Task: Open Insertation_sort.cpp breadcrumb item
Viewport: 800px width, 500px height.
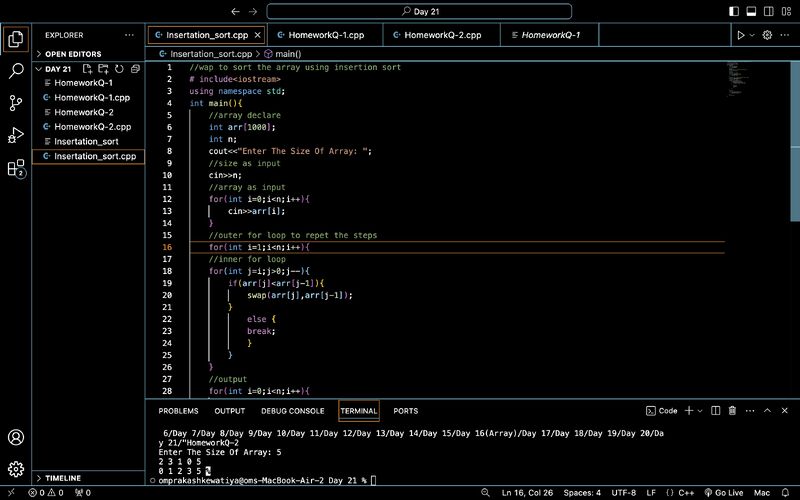Action: tap(206, 54)
